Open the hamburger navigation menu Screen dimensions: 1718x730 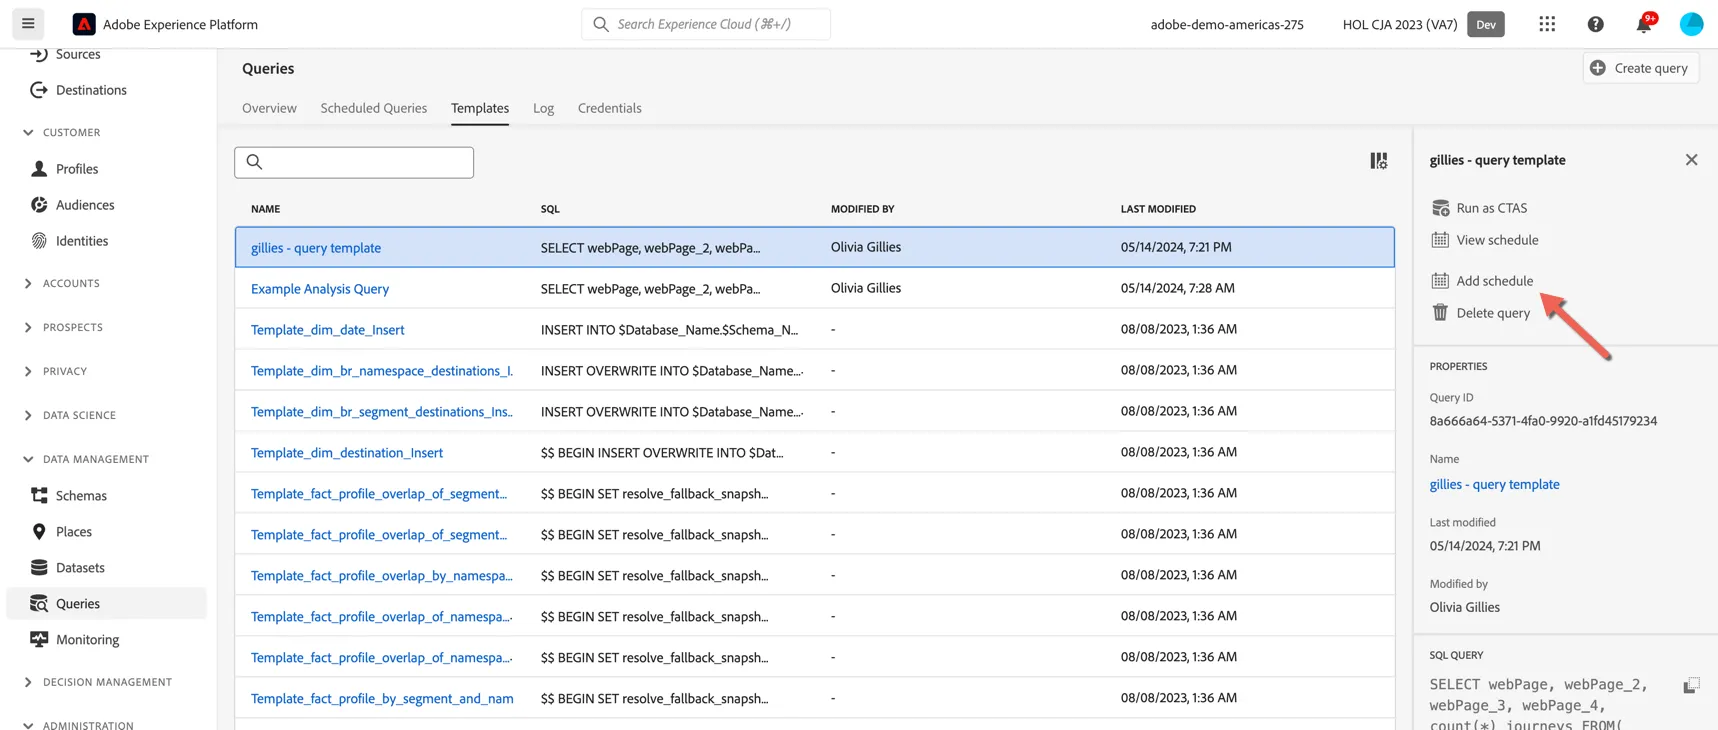click(28, 23)
